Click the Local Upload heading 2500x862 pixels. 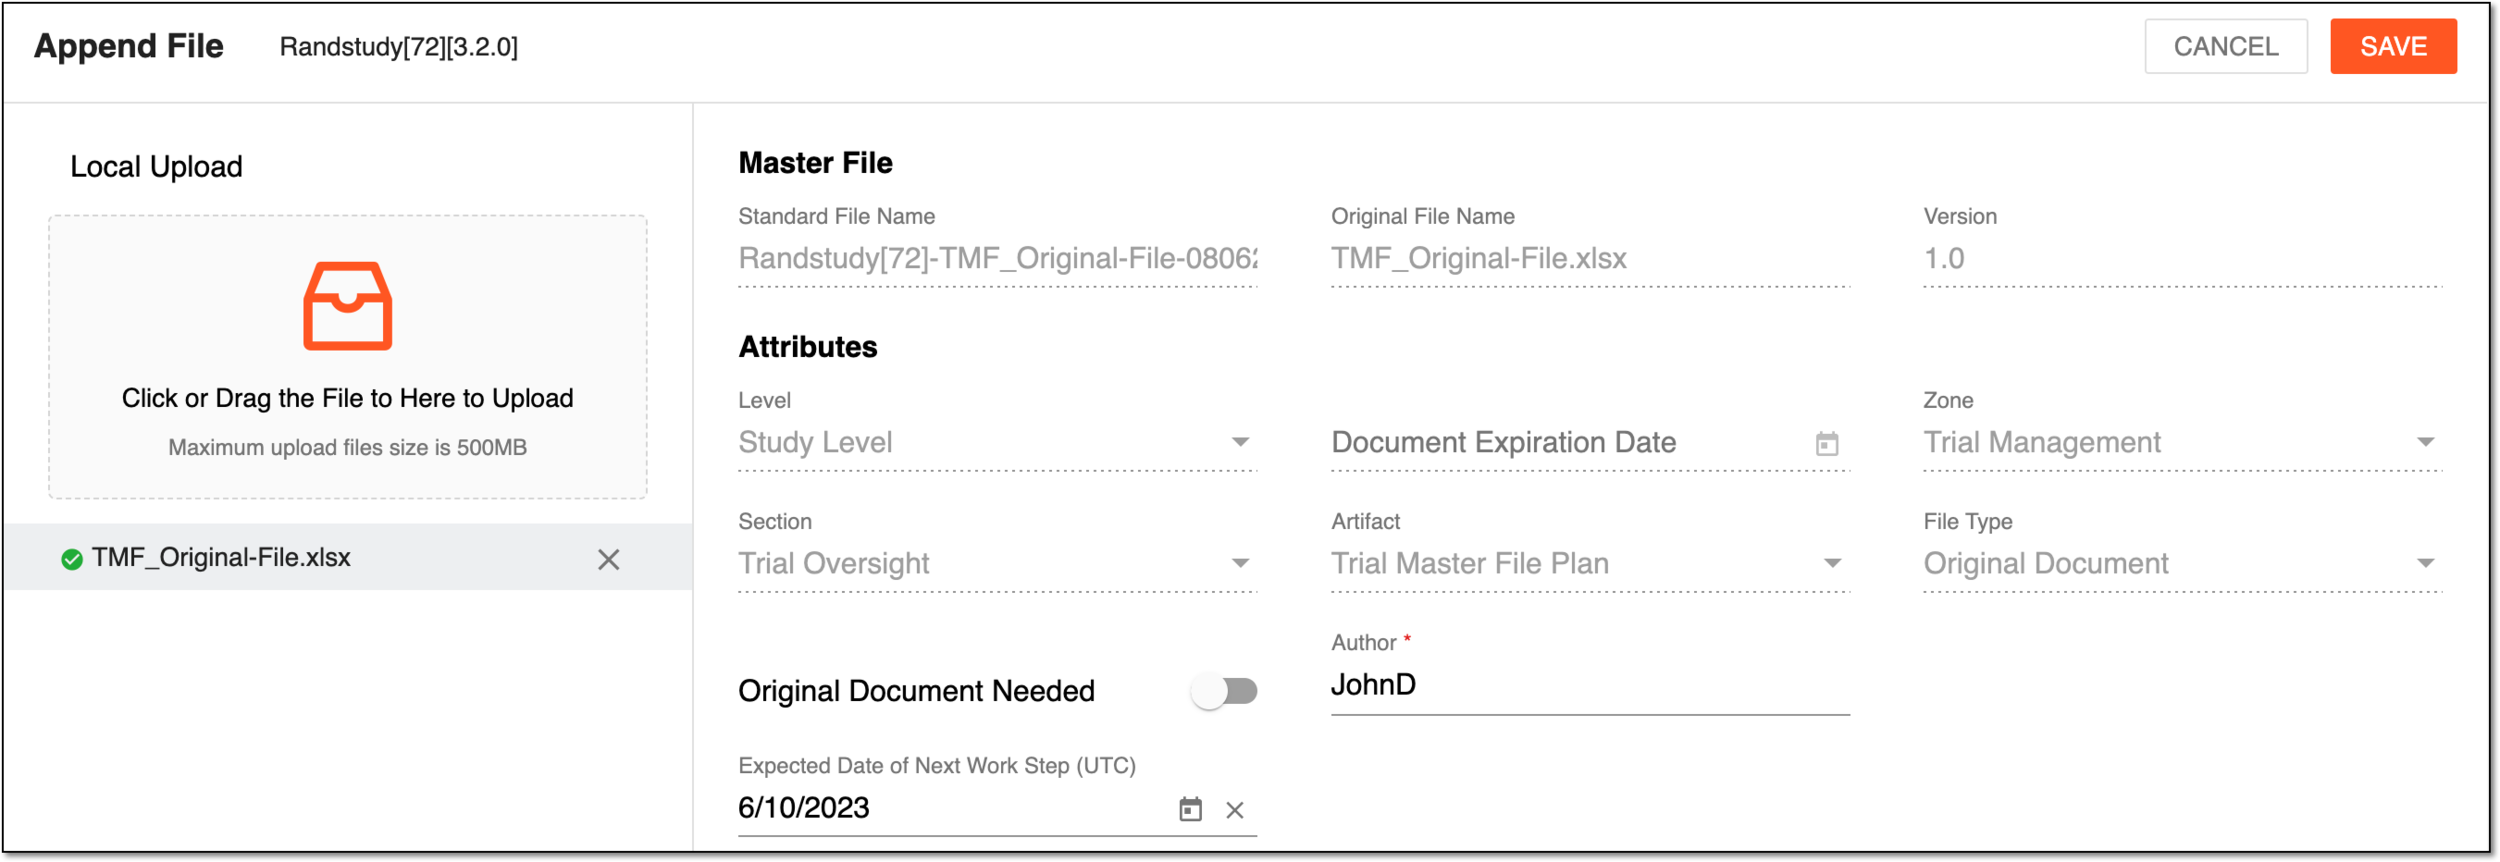156,166
